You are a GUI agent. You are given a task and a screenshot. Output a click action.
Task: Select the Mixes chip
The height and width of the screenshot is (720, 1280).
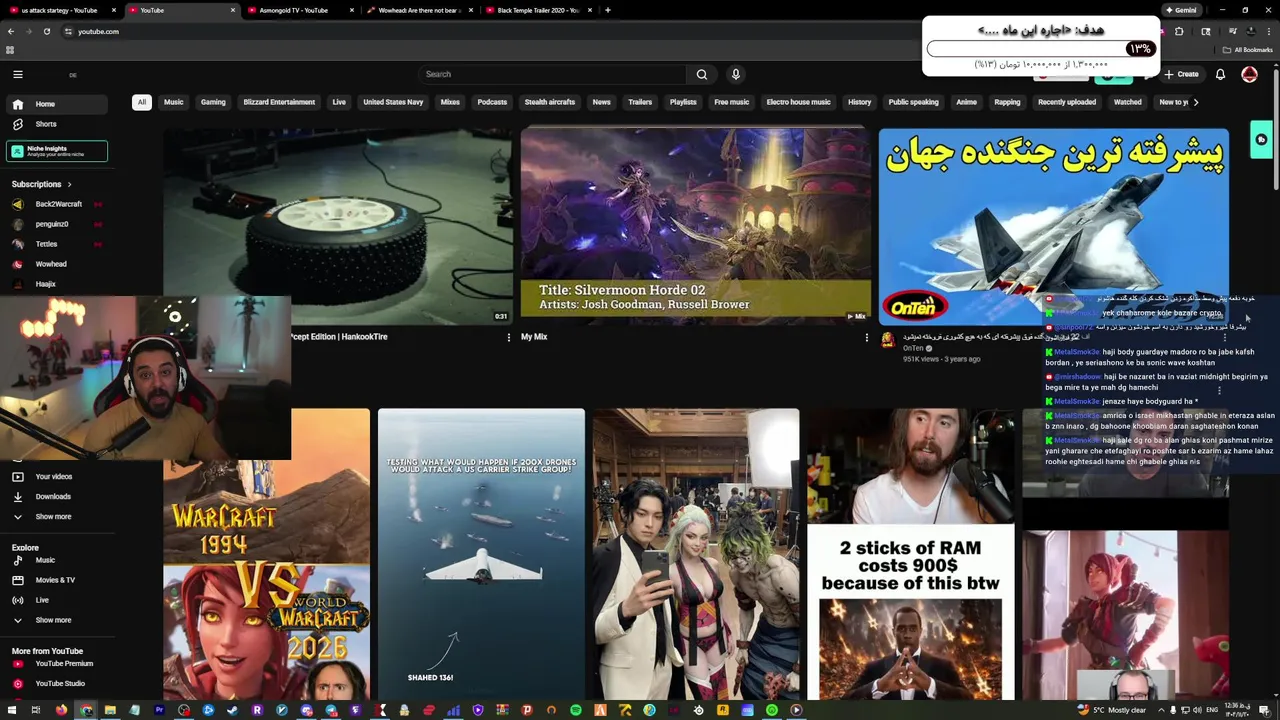450,102
